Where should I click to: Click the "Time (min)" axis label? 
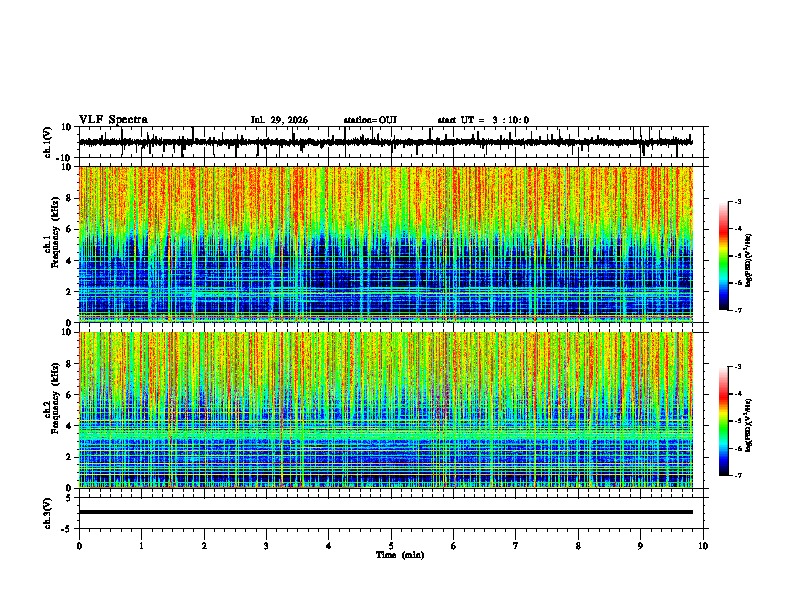point(400,555)
